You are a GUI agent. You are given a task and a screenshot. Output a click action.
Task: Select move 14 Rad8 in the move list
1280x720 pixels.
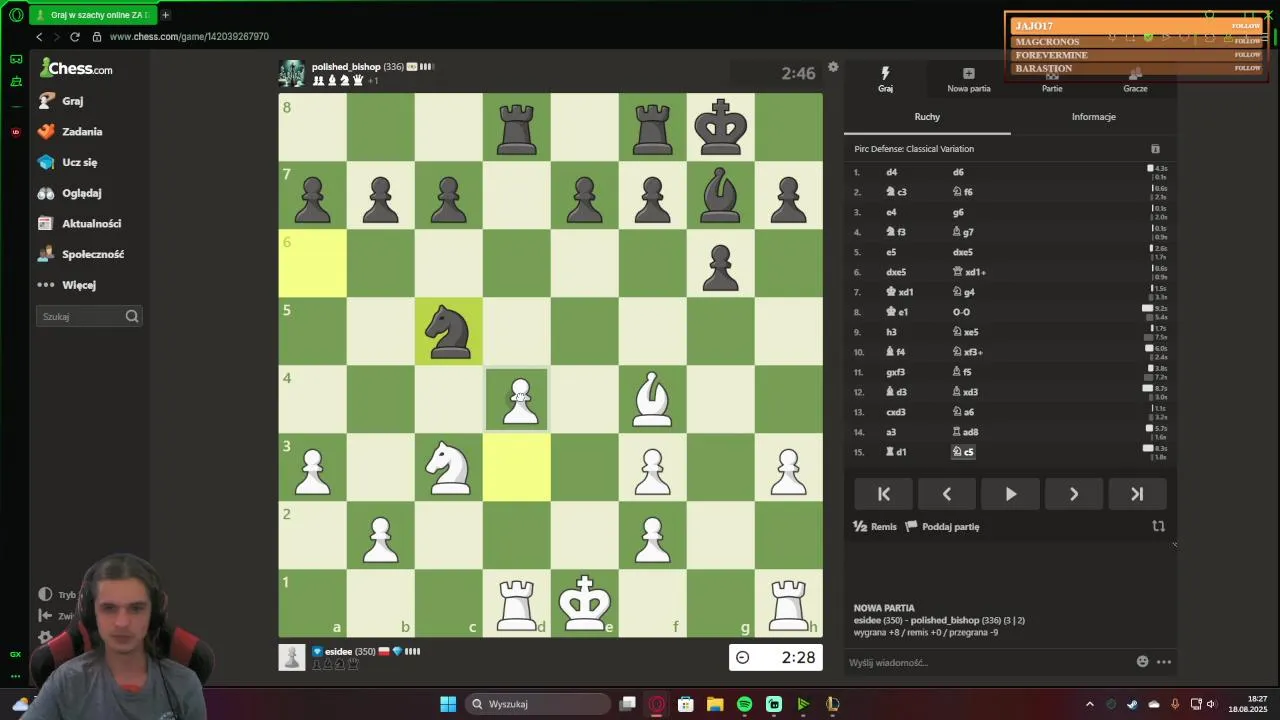click(964, 432)
